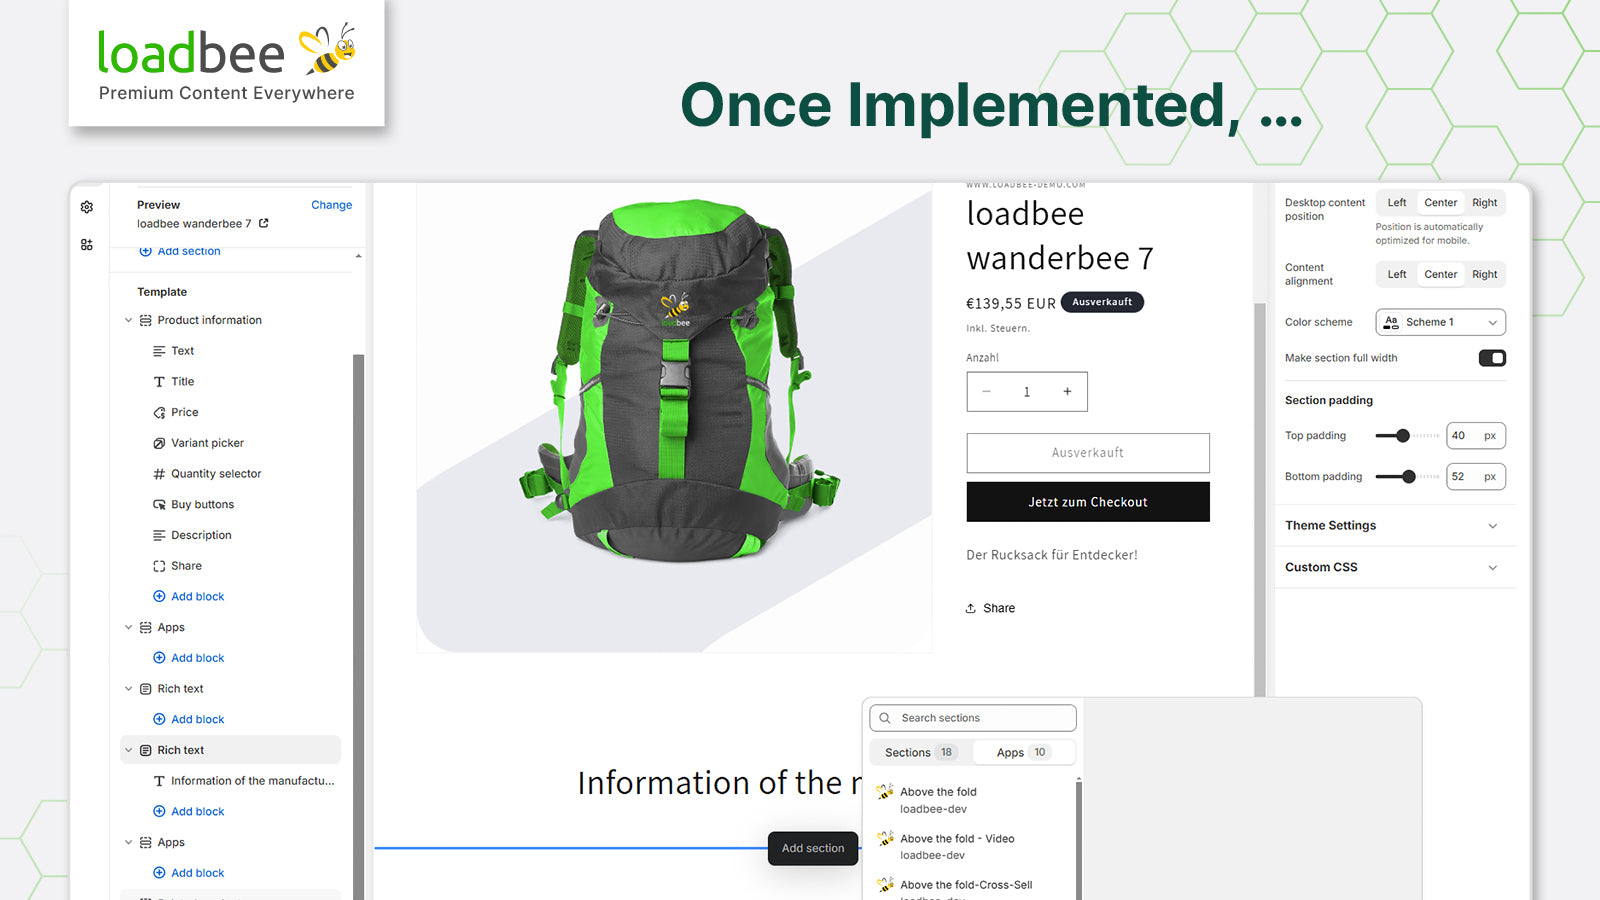
Task: Enable Make section full width
Action: click(1491, 357)
